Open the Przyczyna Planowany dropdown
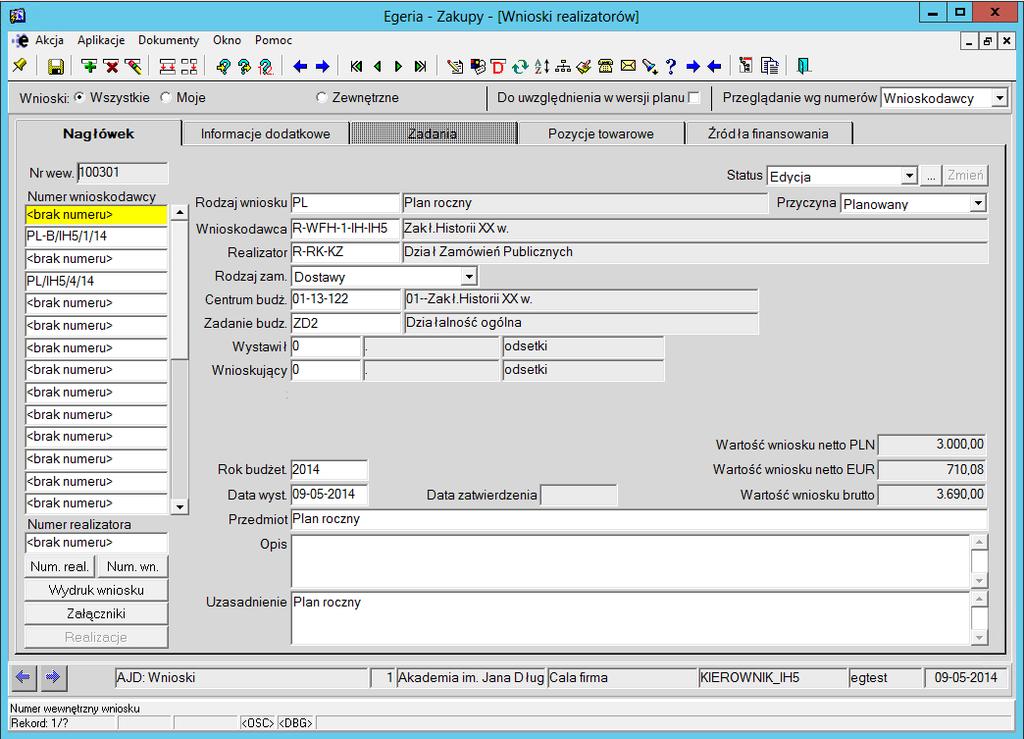The image size is (1024, 739). 978,203
